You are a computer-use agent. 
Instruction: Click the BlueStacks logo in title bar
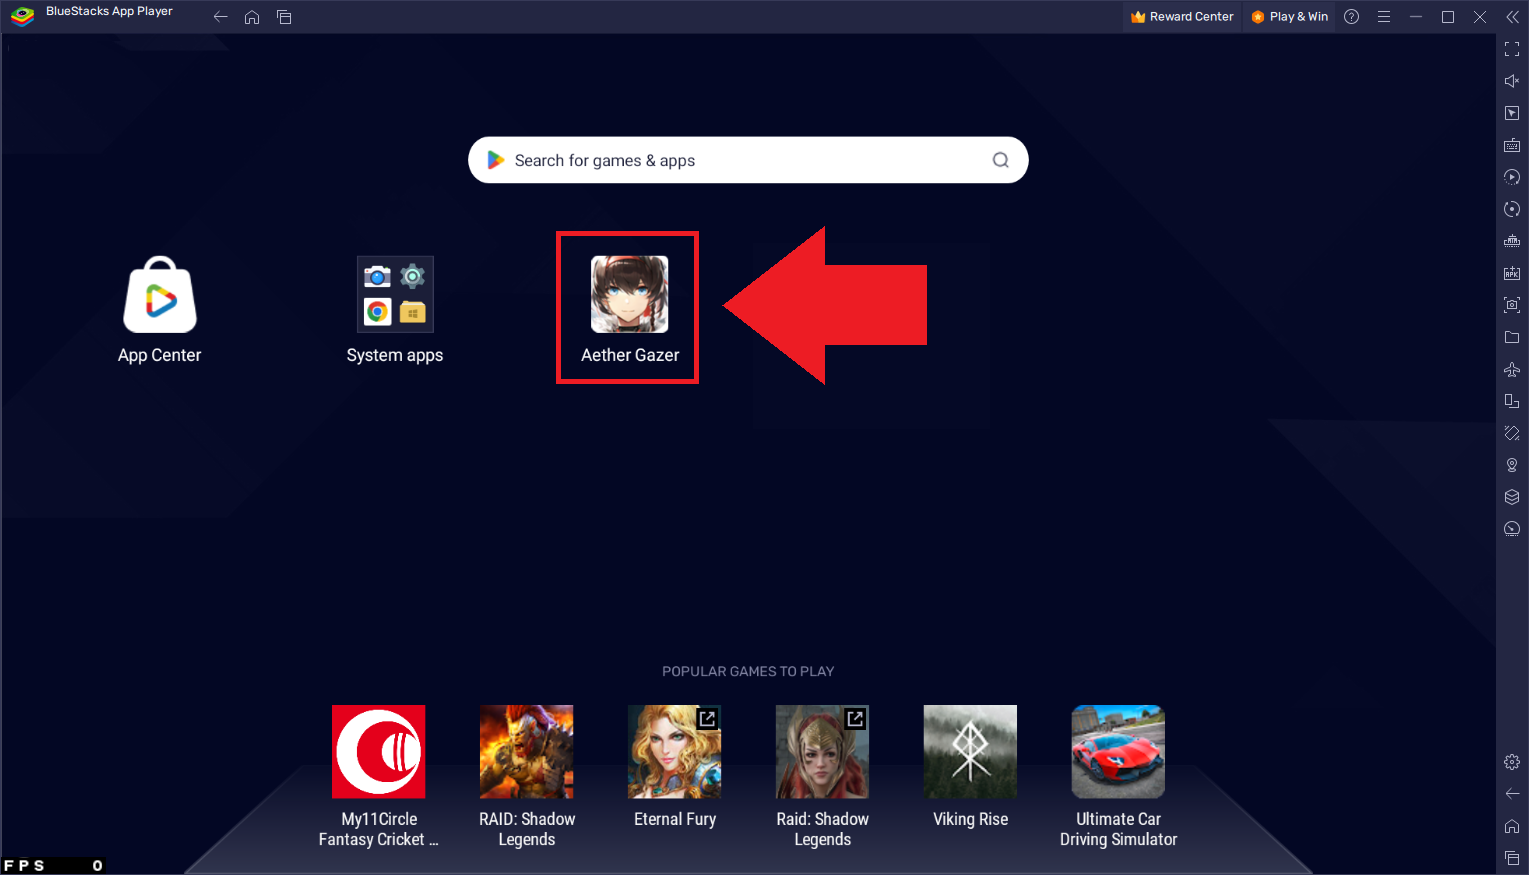click(x=22, y=16)
